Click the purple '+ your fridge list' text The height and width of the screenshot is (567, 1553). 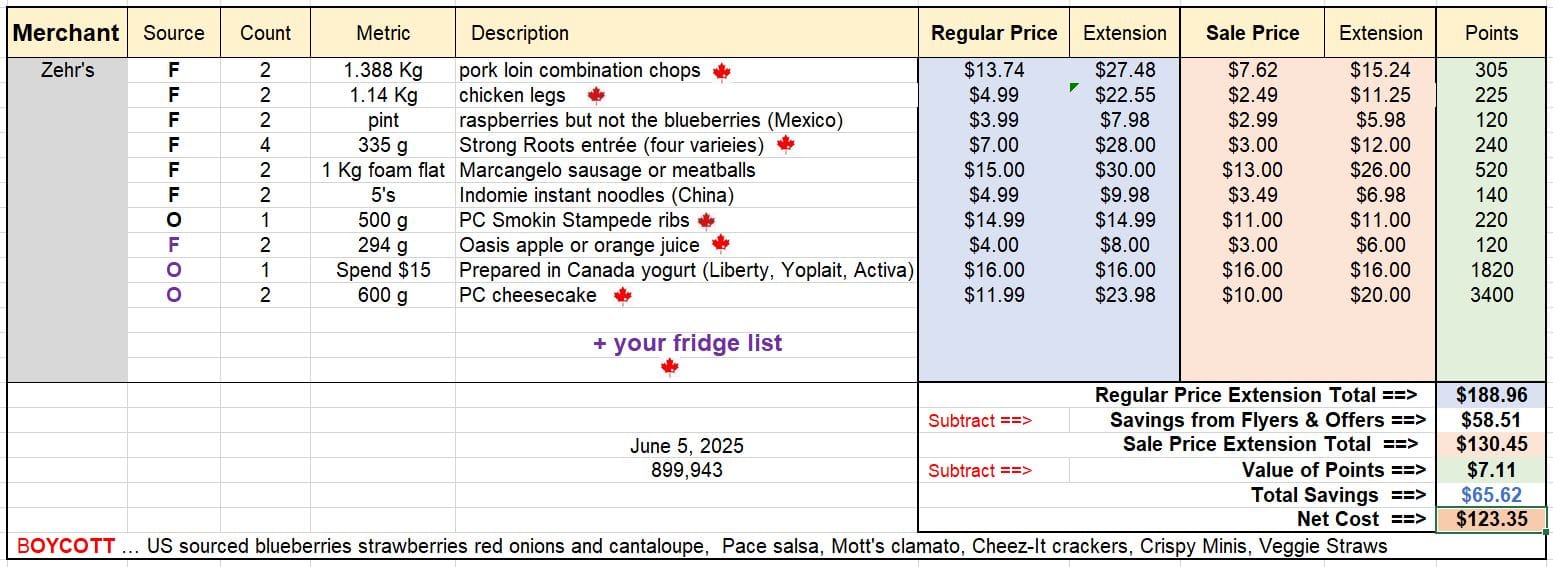pyautogui.click(x=687, y=343)
